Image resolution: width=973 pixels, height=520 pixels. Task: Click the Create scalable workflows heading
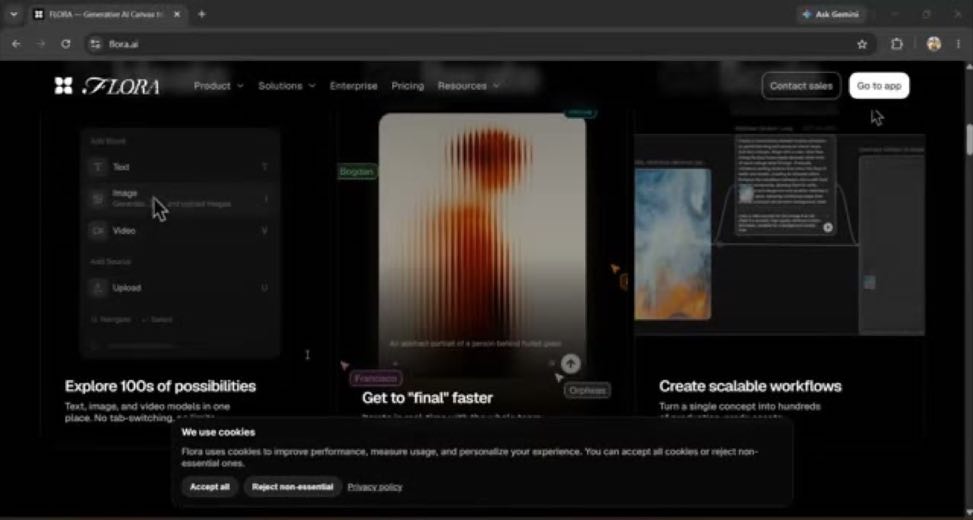pos(750,386)
